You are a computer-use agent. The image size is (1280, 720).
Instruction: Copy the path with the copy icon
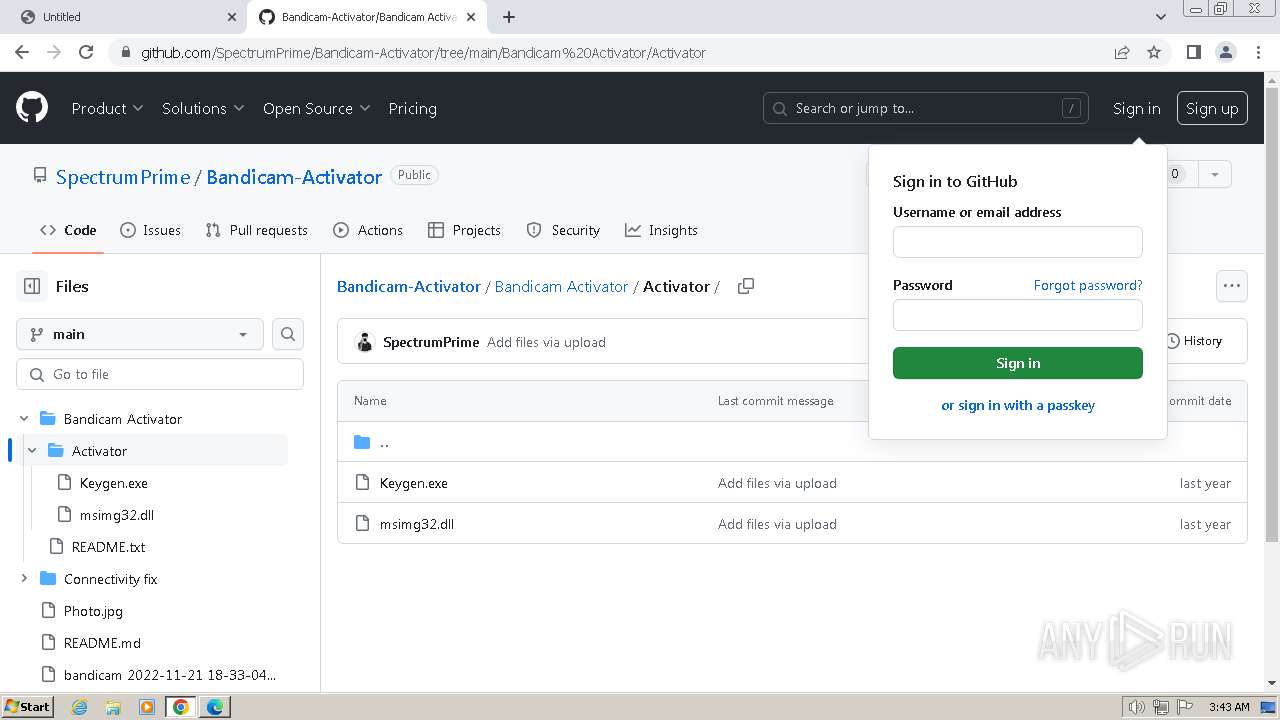point(745,286)
